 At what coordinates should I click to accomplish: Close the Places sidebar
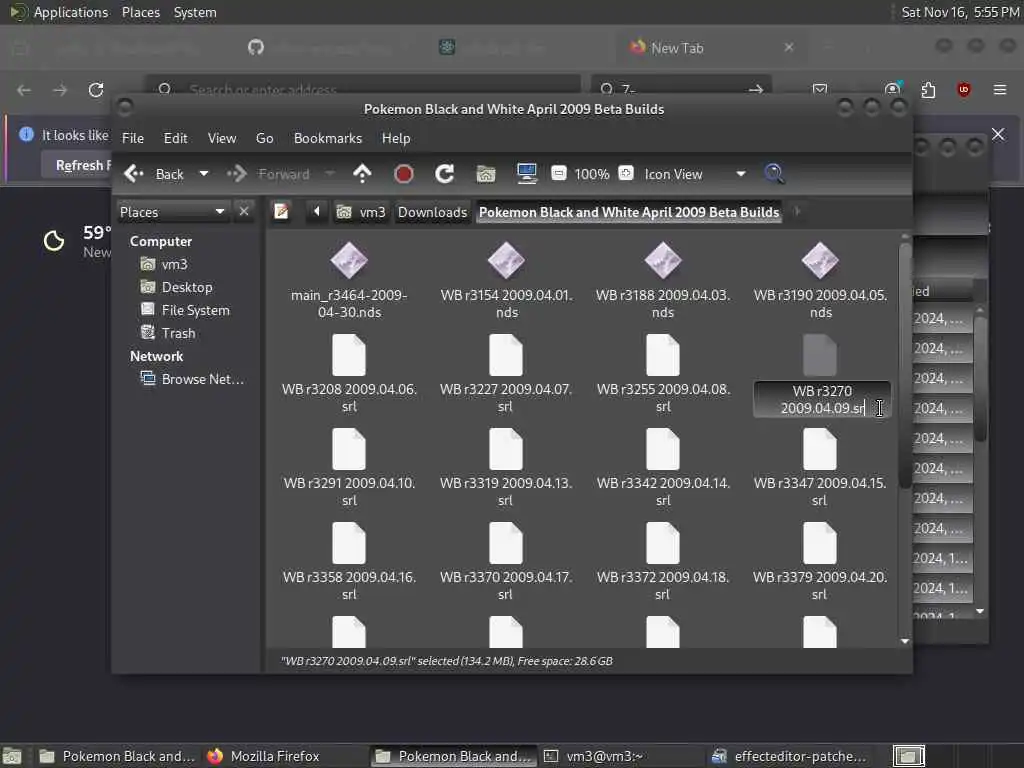[x=244, y=212]
